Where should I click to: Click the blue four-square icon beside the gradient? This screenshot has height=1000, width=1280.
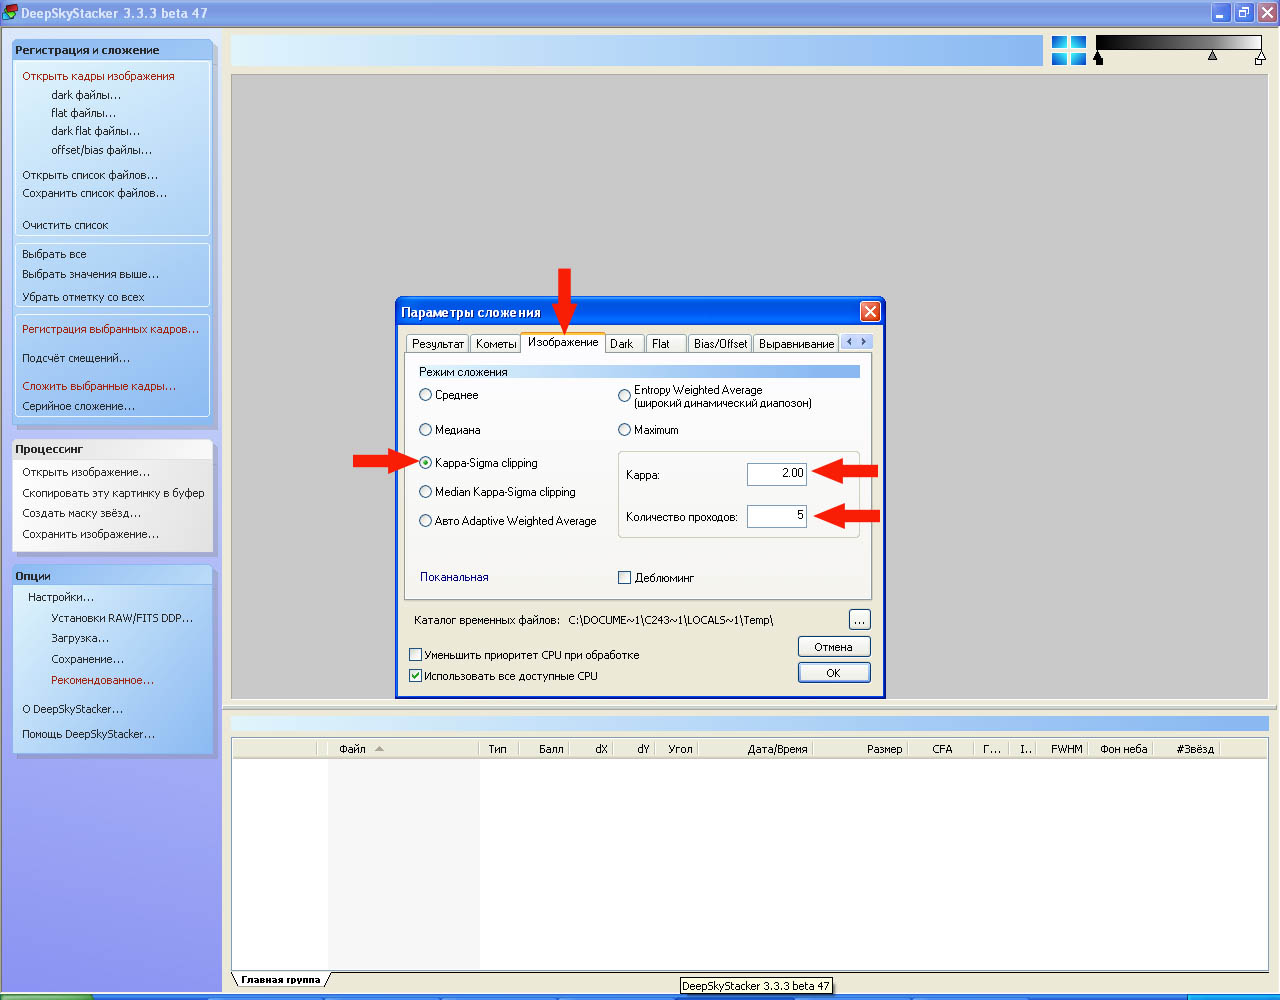pos(1068,51)
